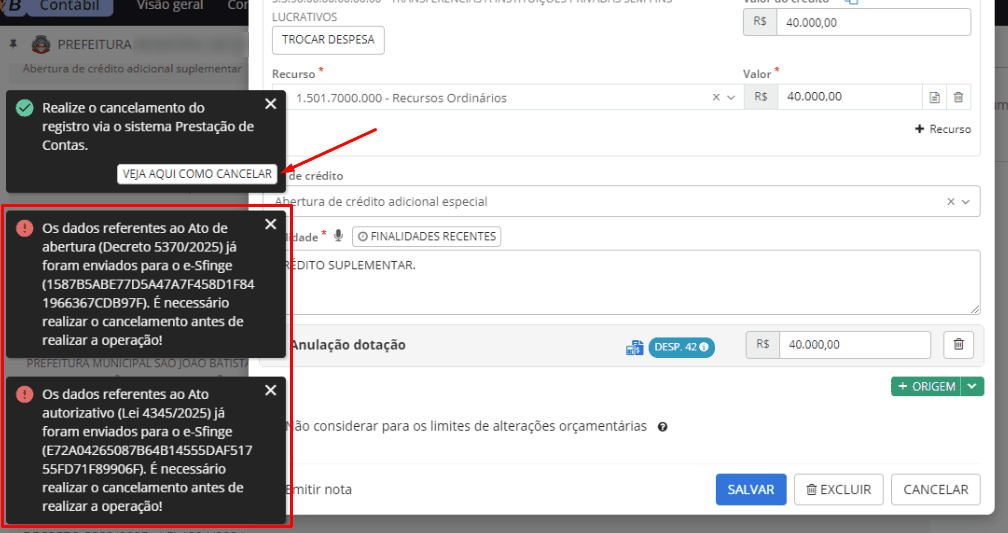
Task: Click the help icon after limites de alterações orçamentárias
Action: tap(663, 427)
